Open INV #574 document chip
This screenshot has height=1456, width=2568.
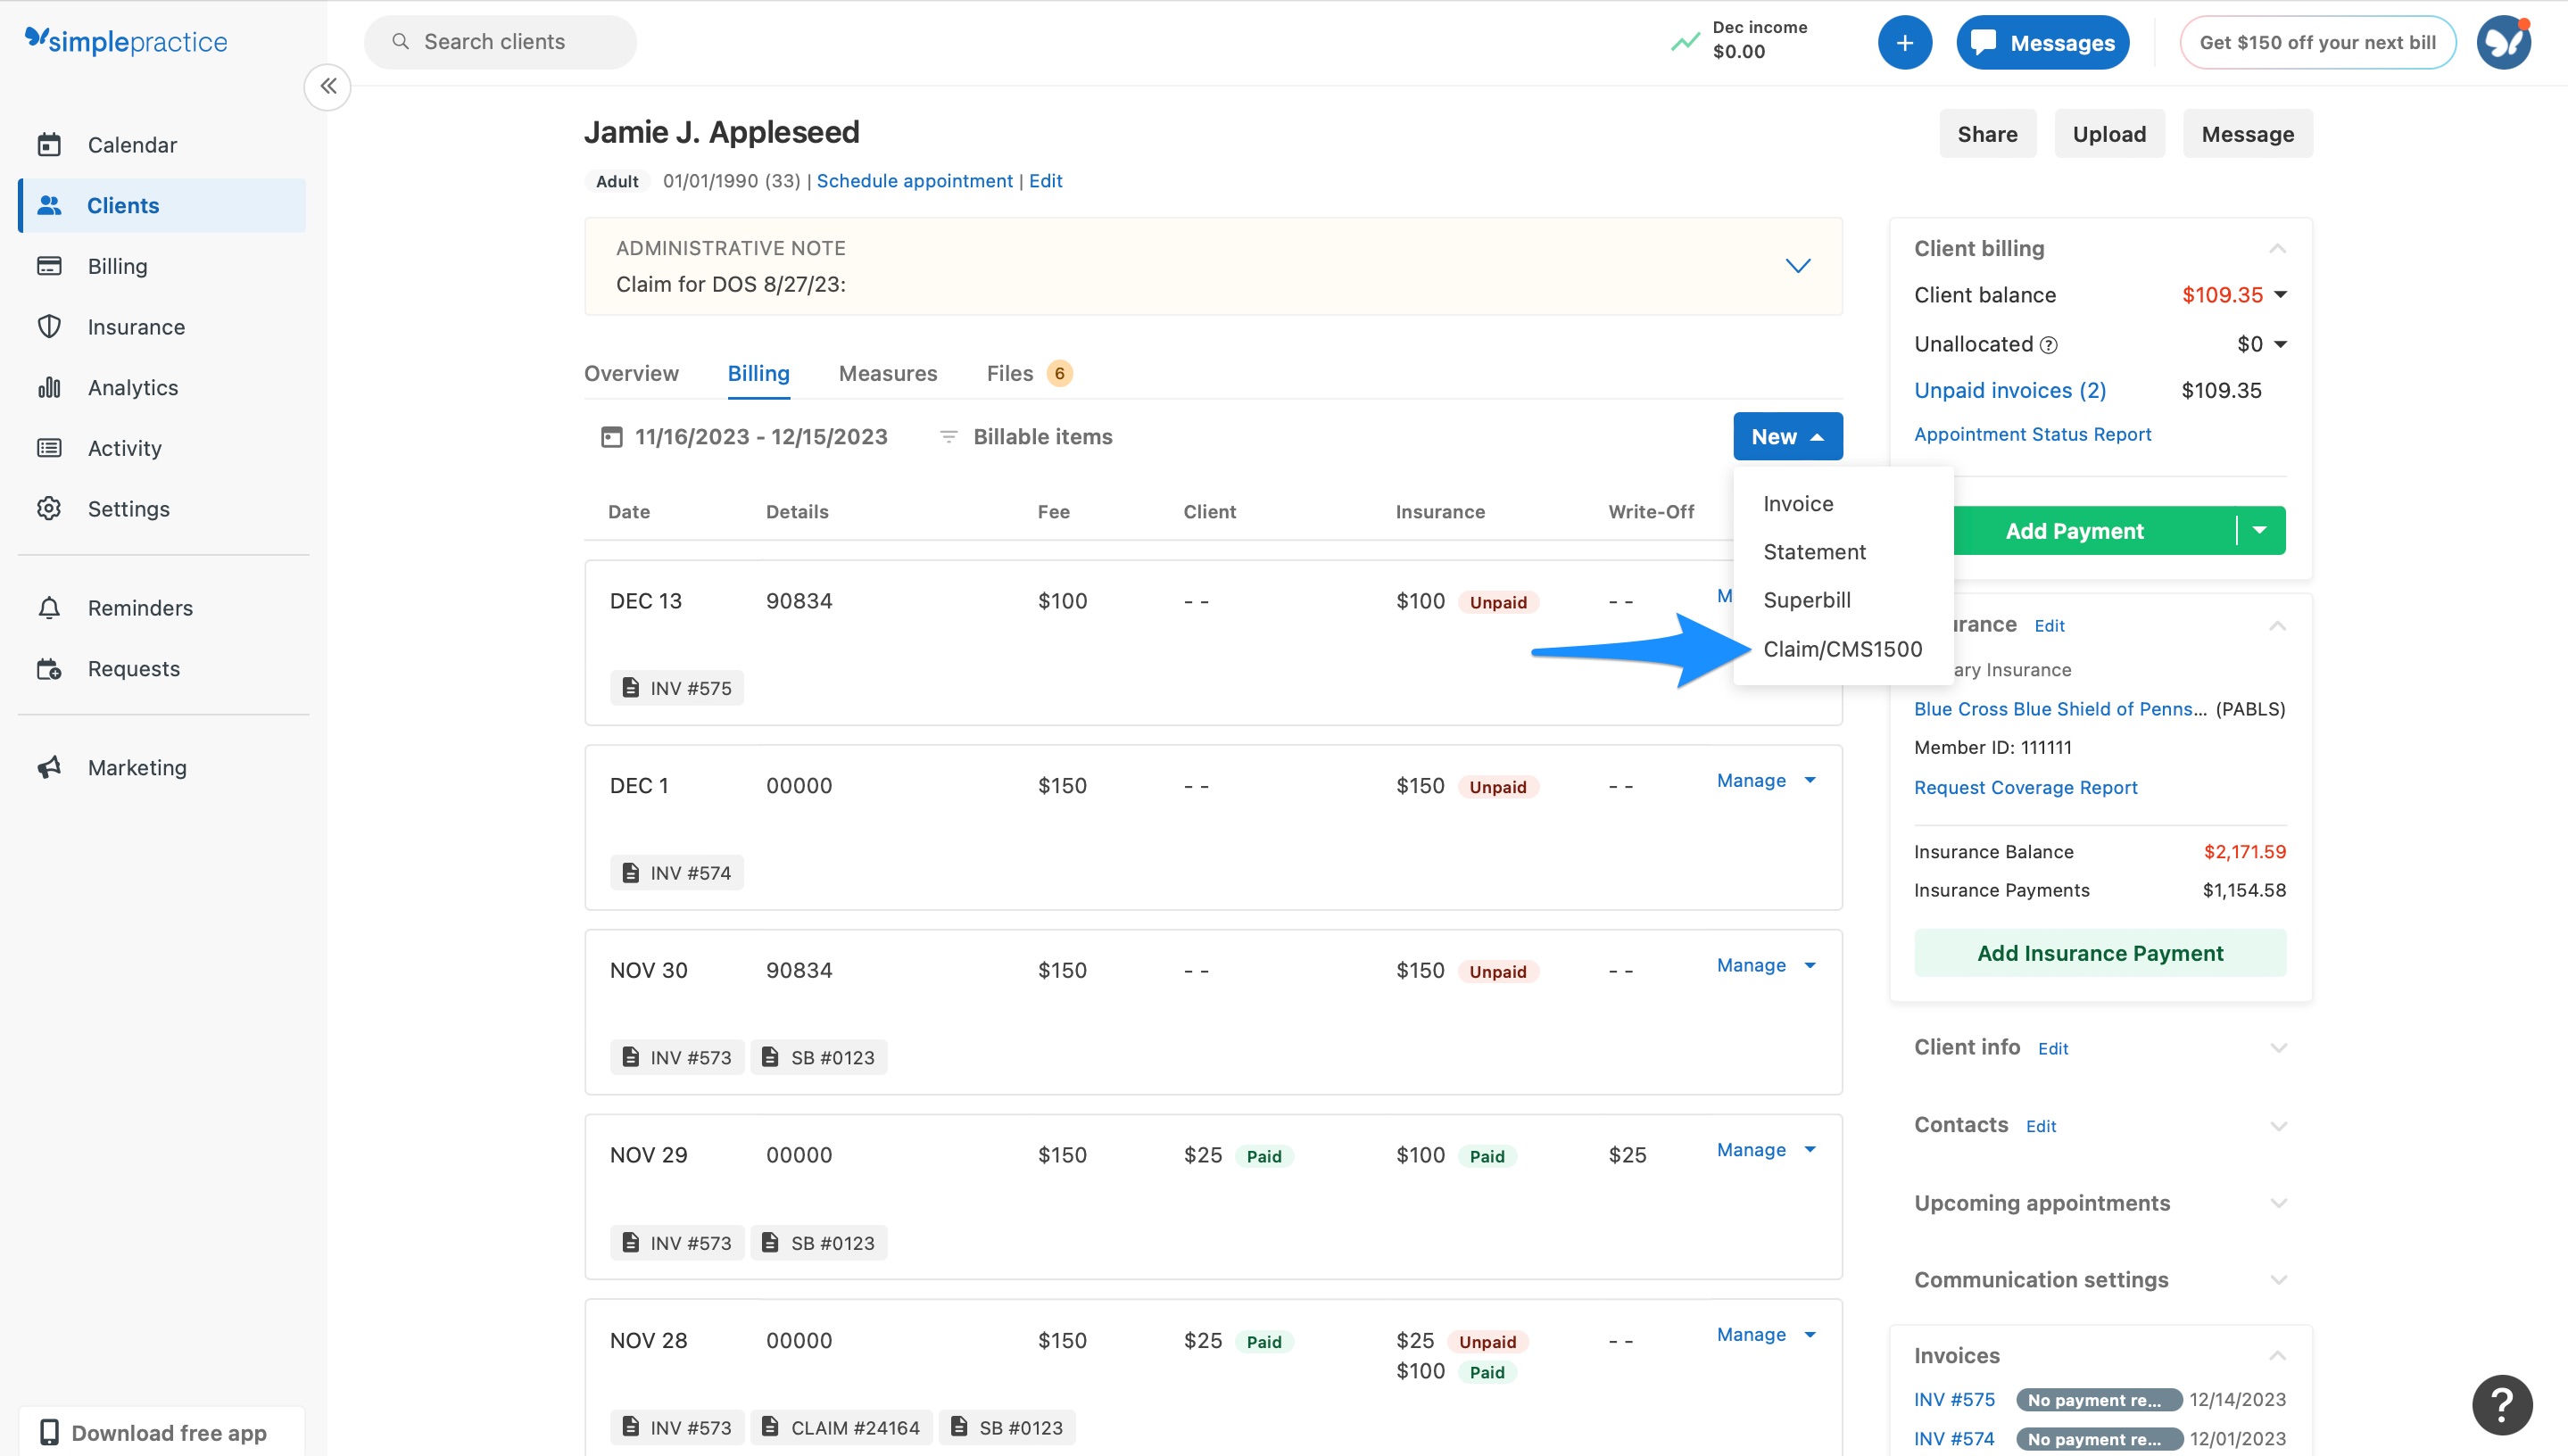click(677, 873)
